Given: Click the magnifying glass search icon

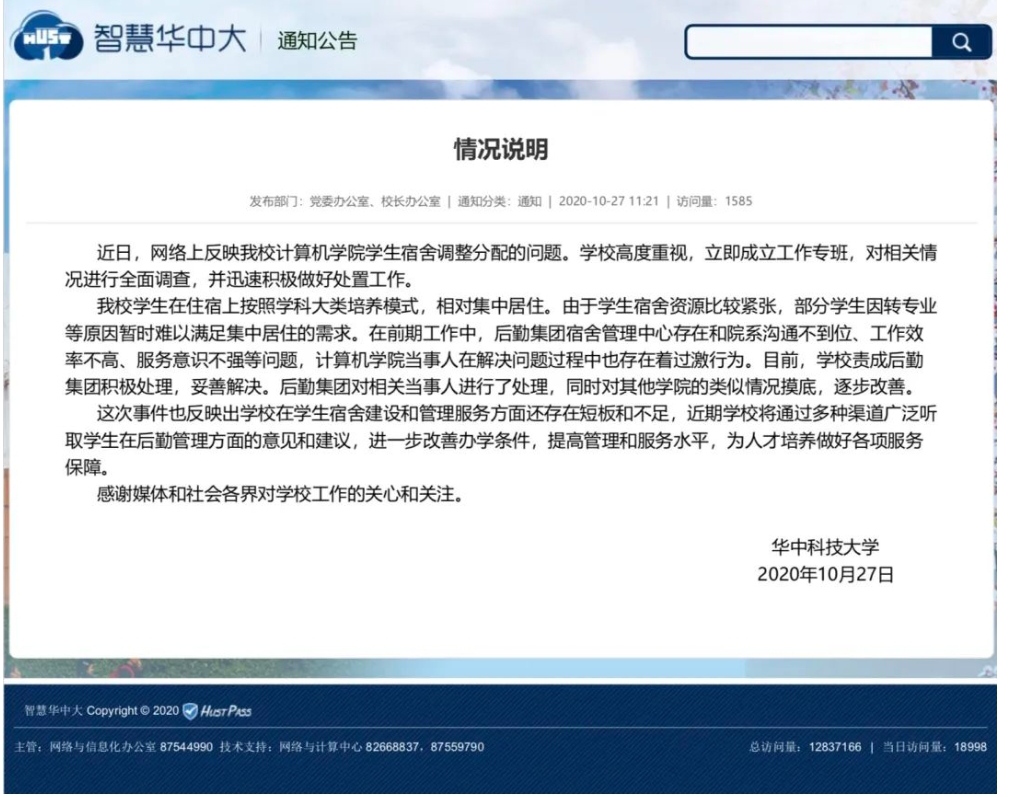Looking at the screenshot, I should click(x=961, y=42).
